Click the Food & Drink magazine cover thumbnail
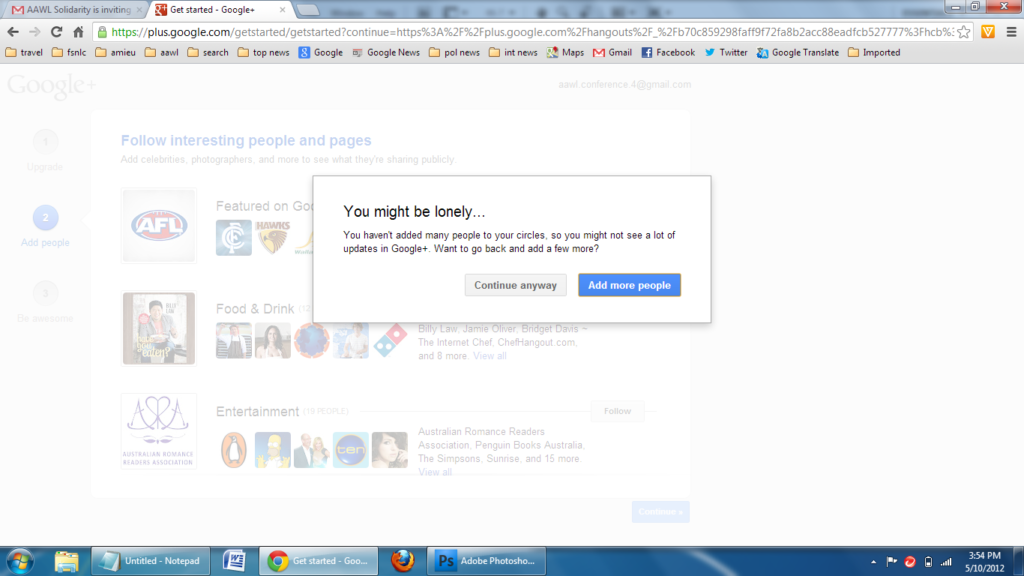The width and height of the screenshot is (1024, 576). point(159,328)
